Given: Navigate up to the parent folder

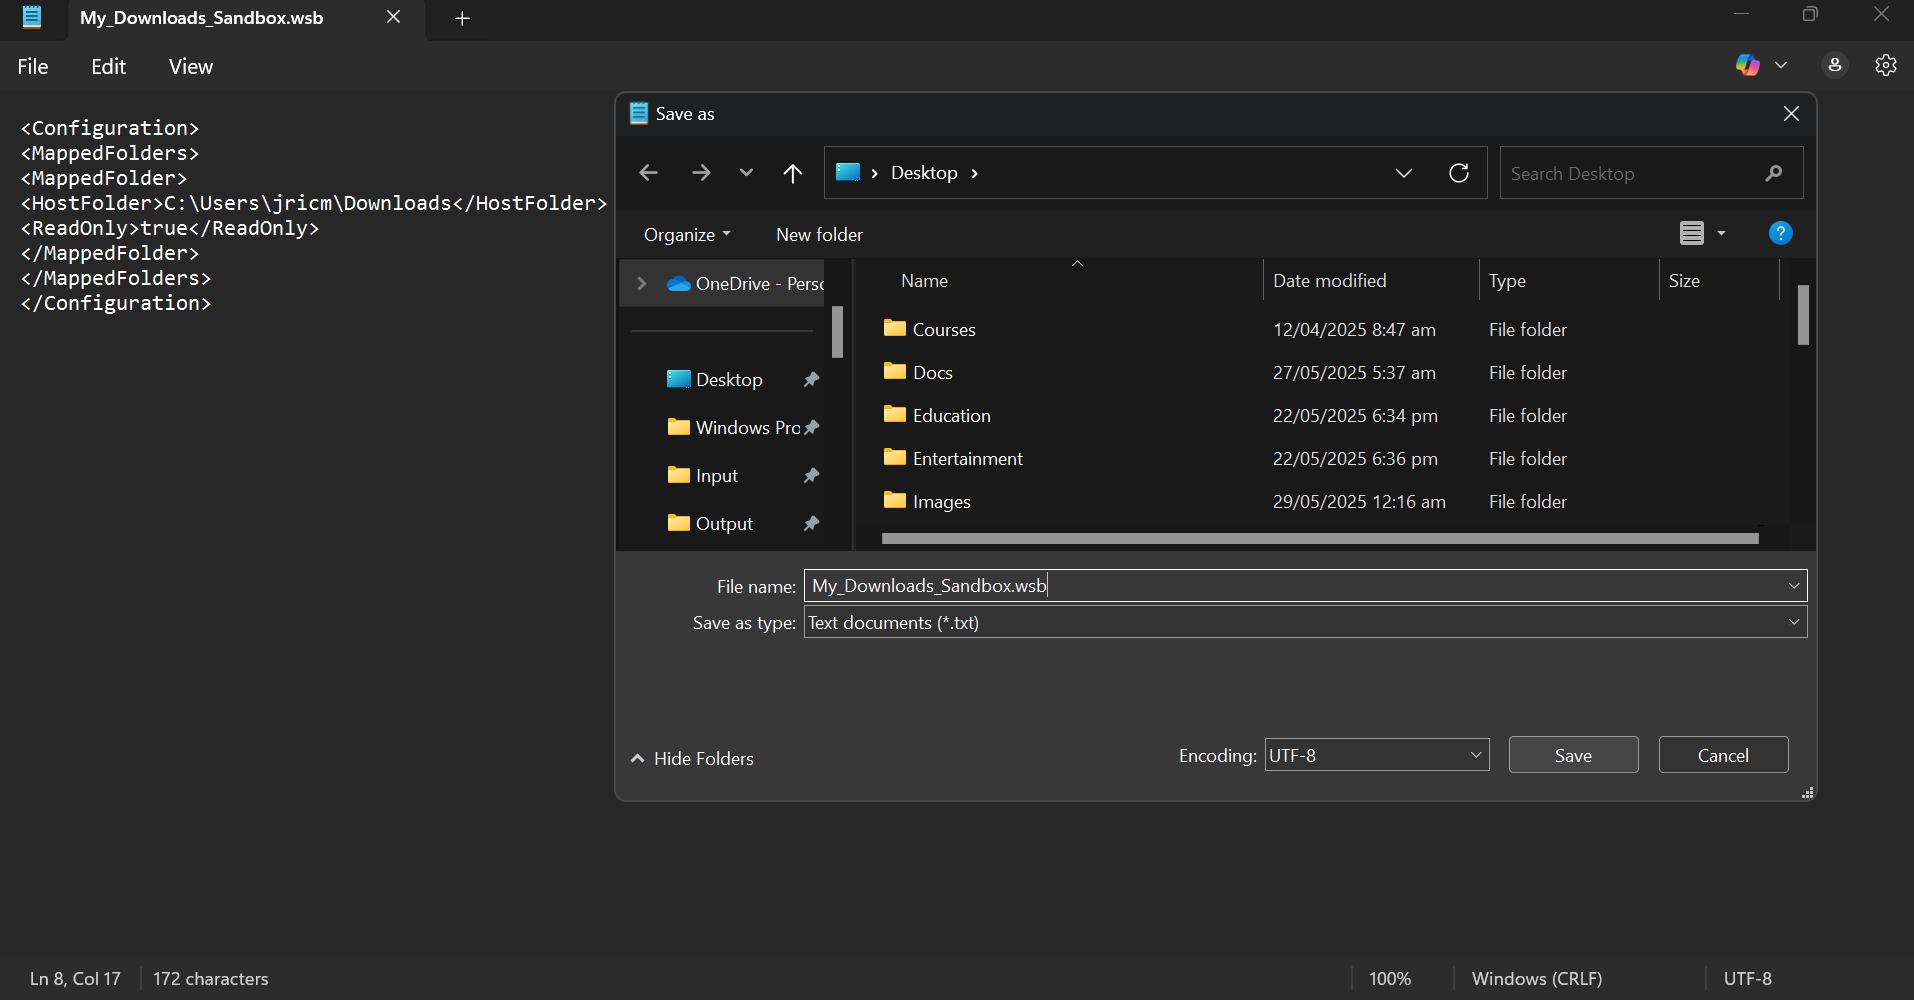Looking at the screenshot, I should click(x=792, y=172).
